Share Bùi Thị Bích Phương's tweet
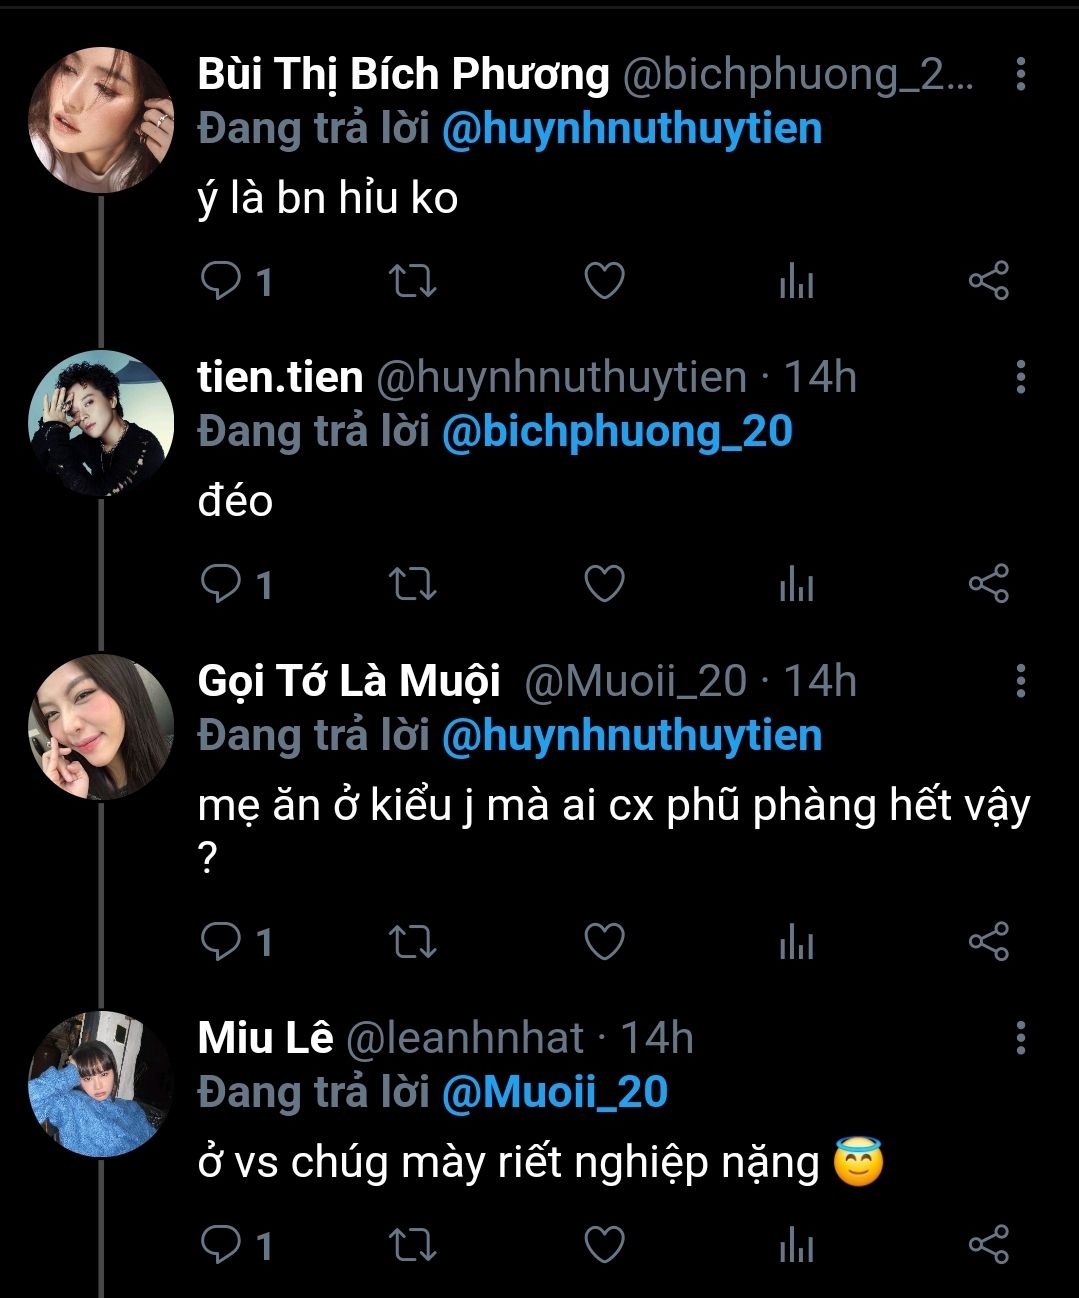The height and width of the screenshot is (1298, 1079). click(988, 282)
